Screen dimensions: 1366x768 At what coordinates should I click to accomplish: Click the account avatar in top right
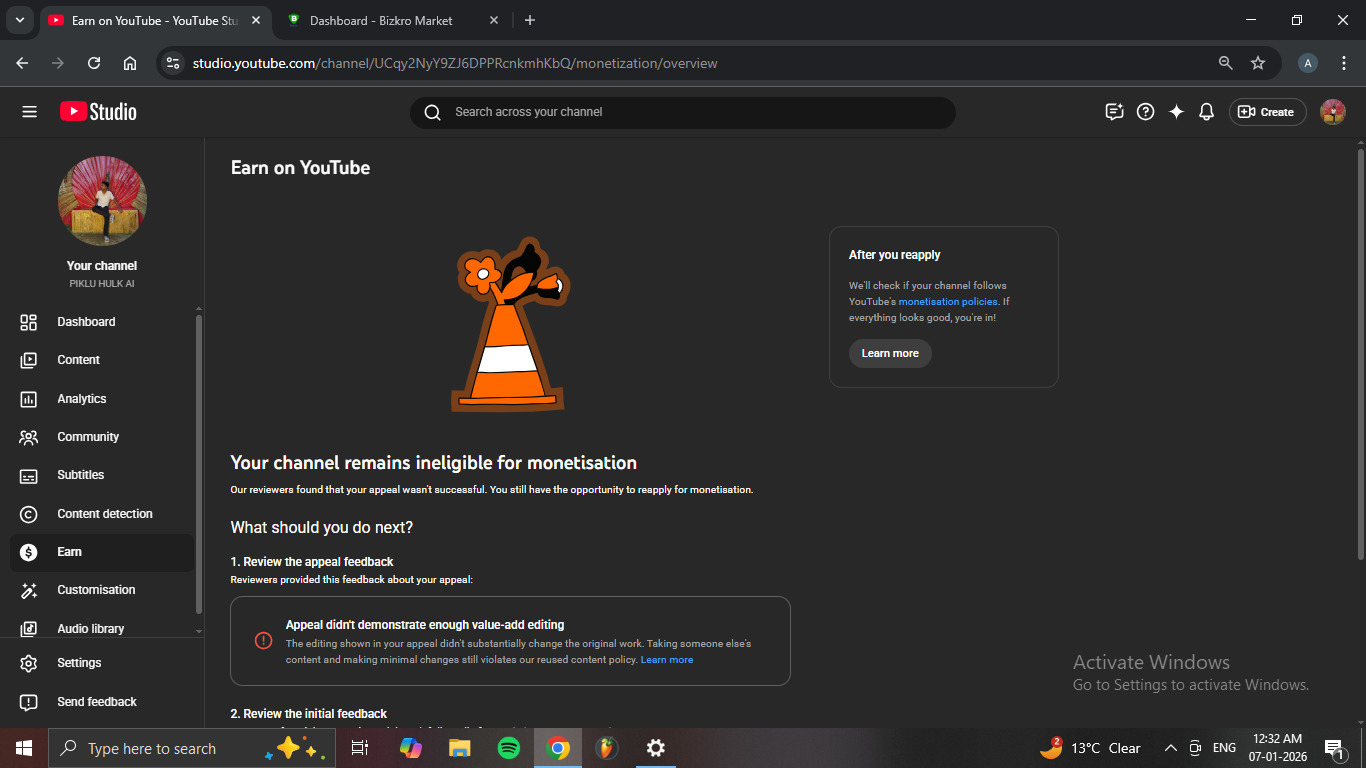click(1332, 112)
